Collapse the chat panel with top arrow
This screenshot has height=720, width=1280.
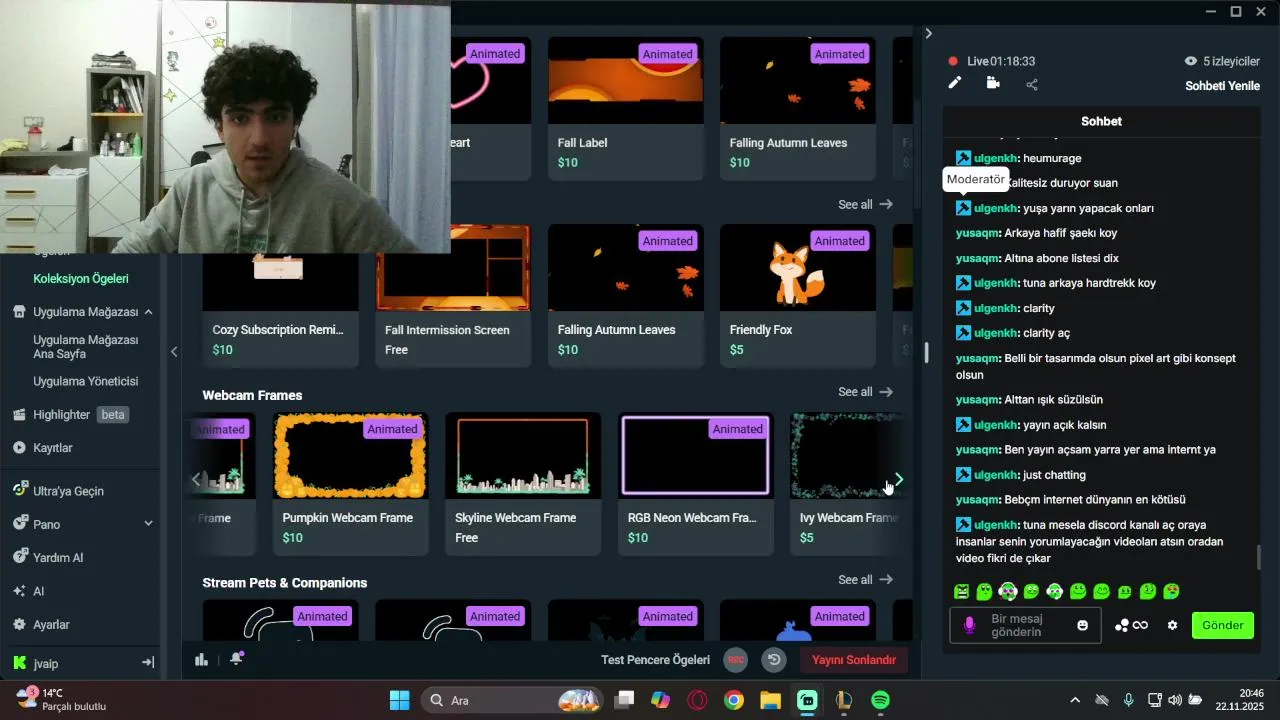928,33
